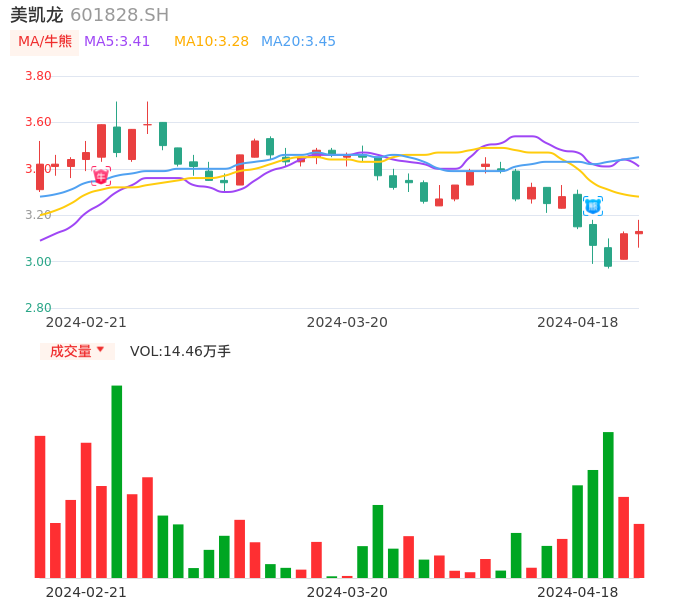Click the first red volume bar on left
The image size is (686, 606).
[40, 506]
